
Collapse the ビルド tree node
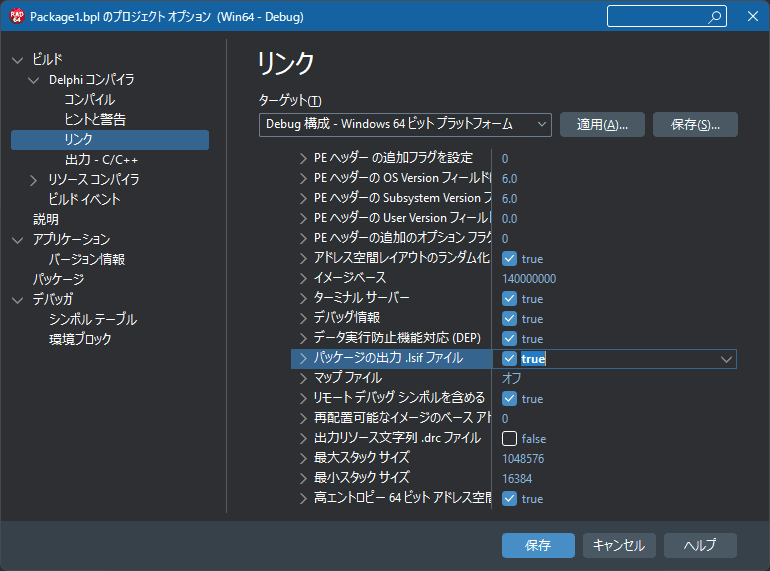(x=18, y=60)
